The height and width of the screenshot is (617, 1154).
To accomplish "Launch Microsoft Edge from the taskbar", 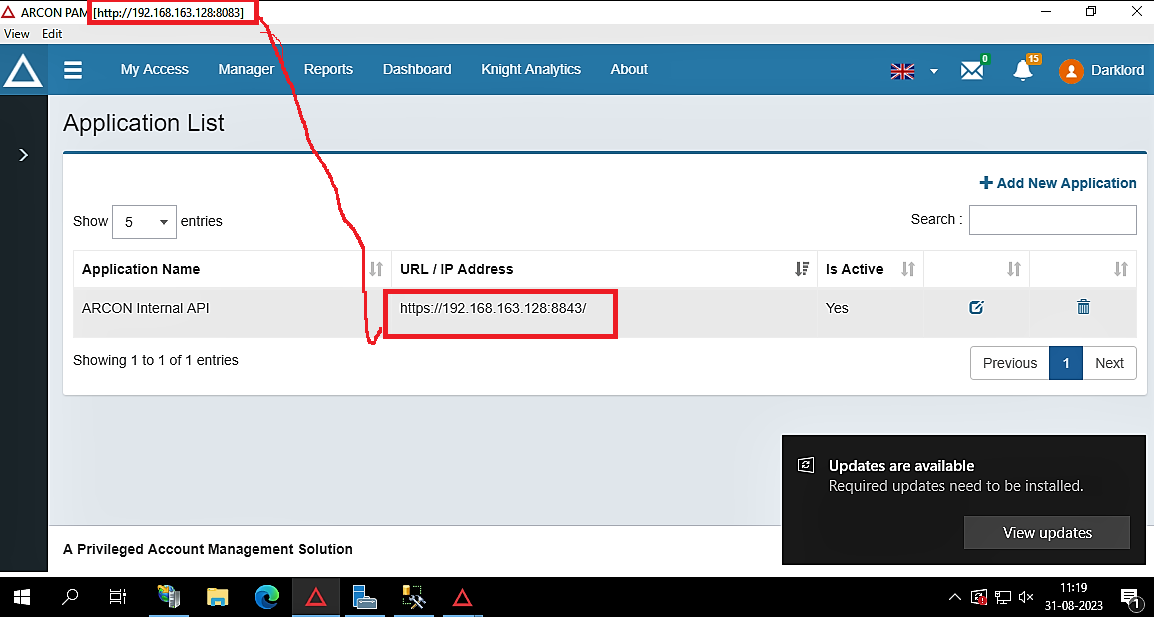I will click(267, 597).
